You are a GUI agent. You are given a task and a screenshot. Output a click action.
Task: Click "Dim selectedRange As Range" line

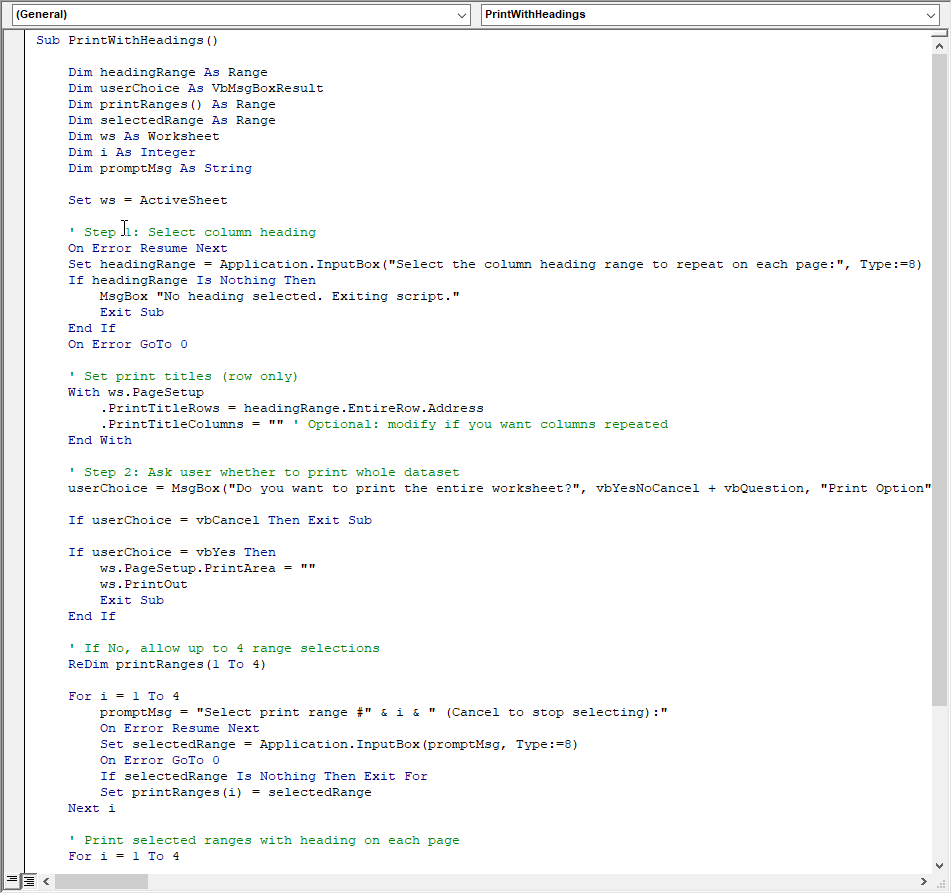tap(172, 120)
